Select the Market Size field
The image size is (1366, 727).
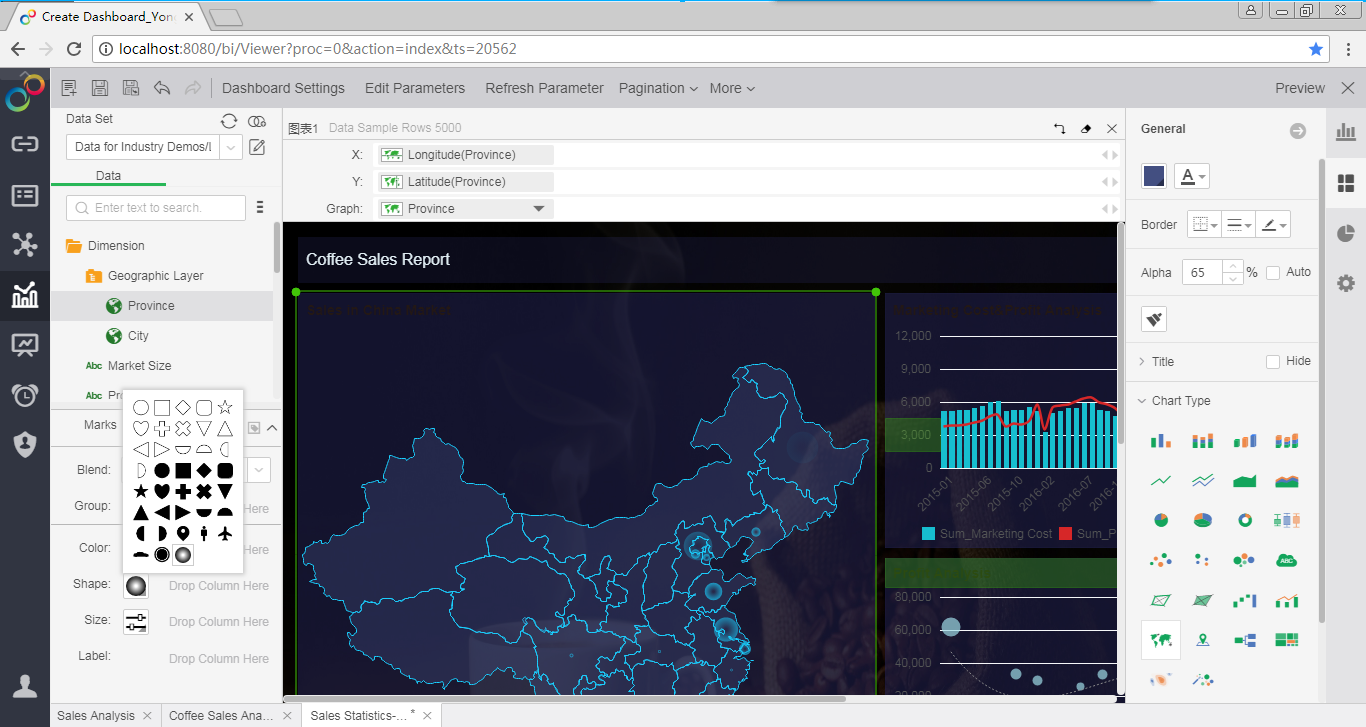139,366
